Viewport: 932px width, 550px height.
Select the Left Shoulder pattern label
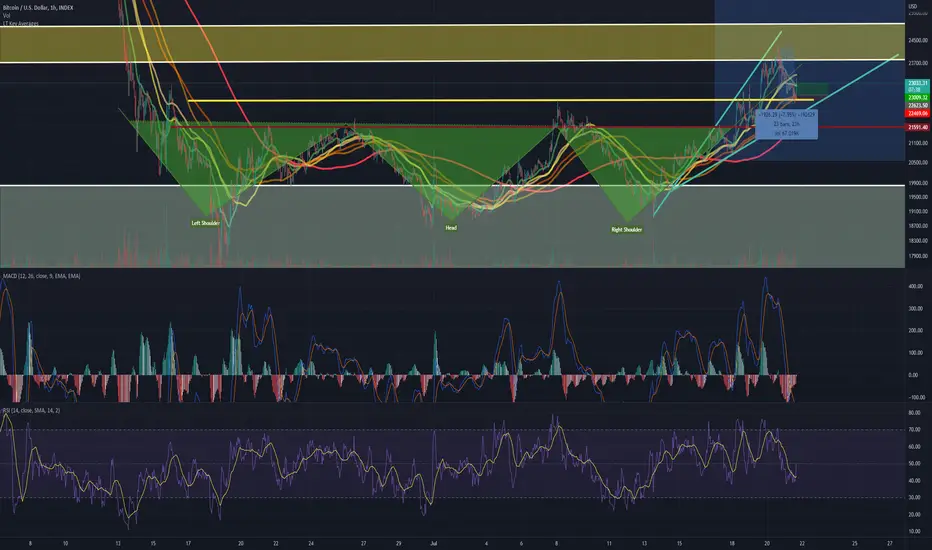206,223
